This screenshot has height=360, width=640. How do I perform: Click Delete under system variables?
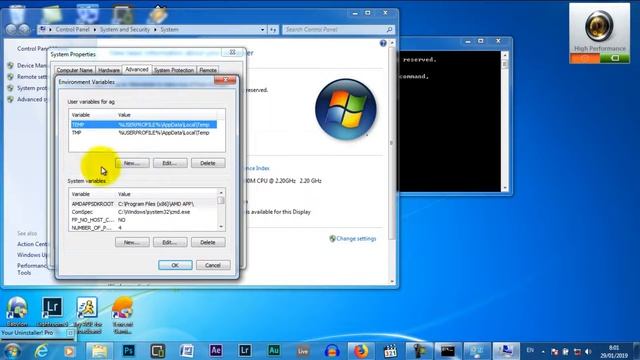tap(208, 242)
